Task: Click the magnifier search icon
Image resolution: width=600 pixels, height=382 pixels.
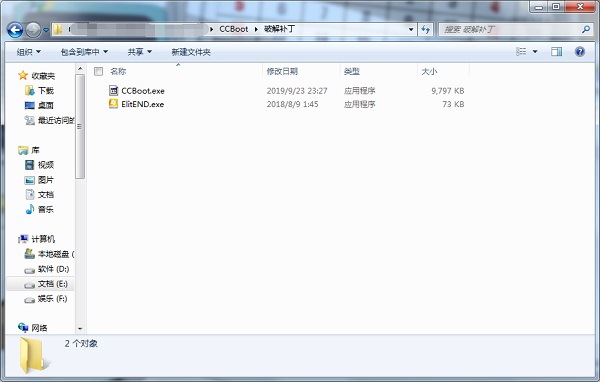Action: (x=585, y=29)
